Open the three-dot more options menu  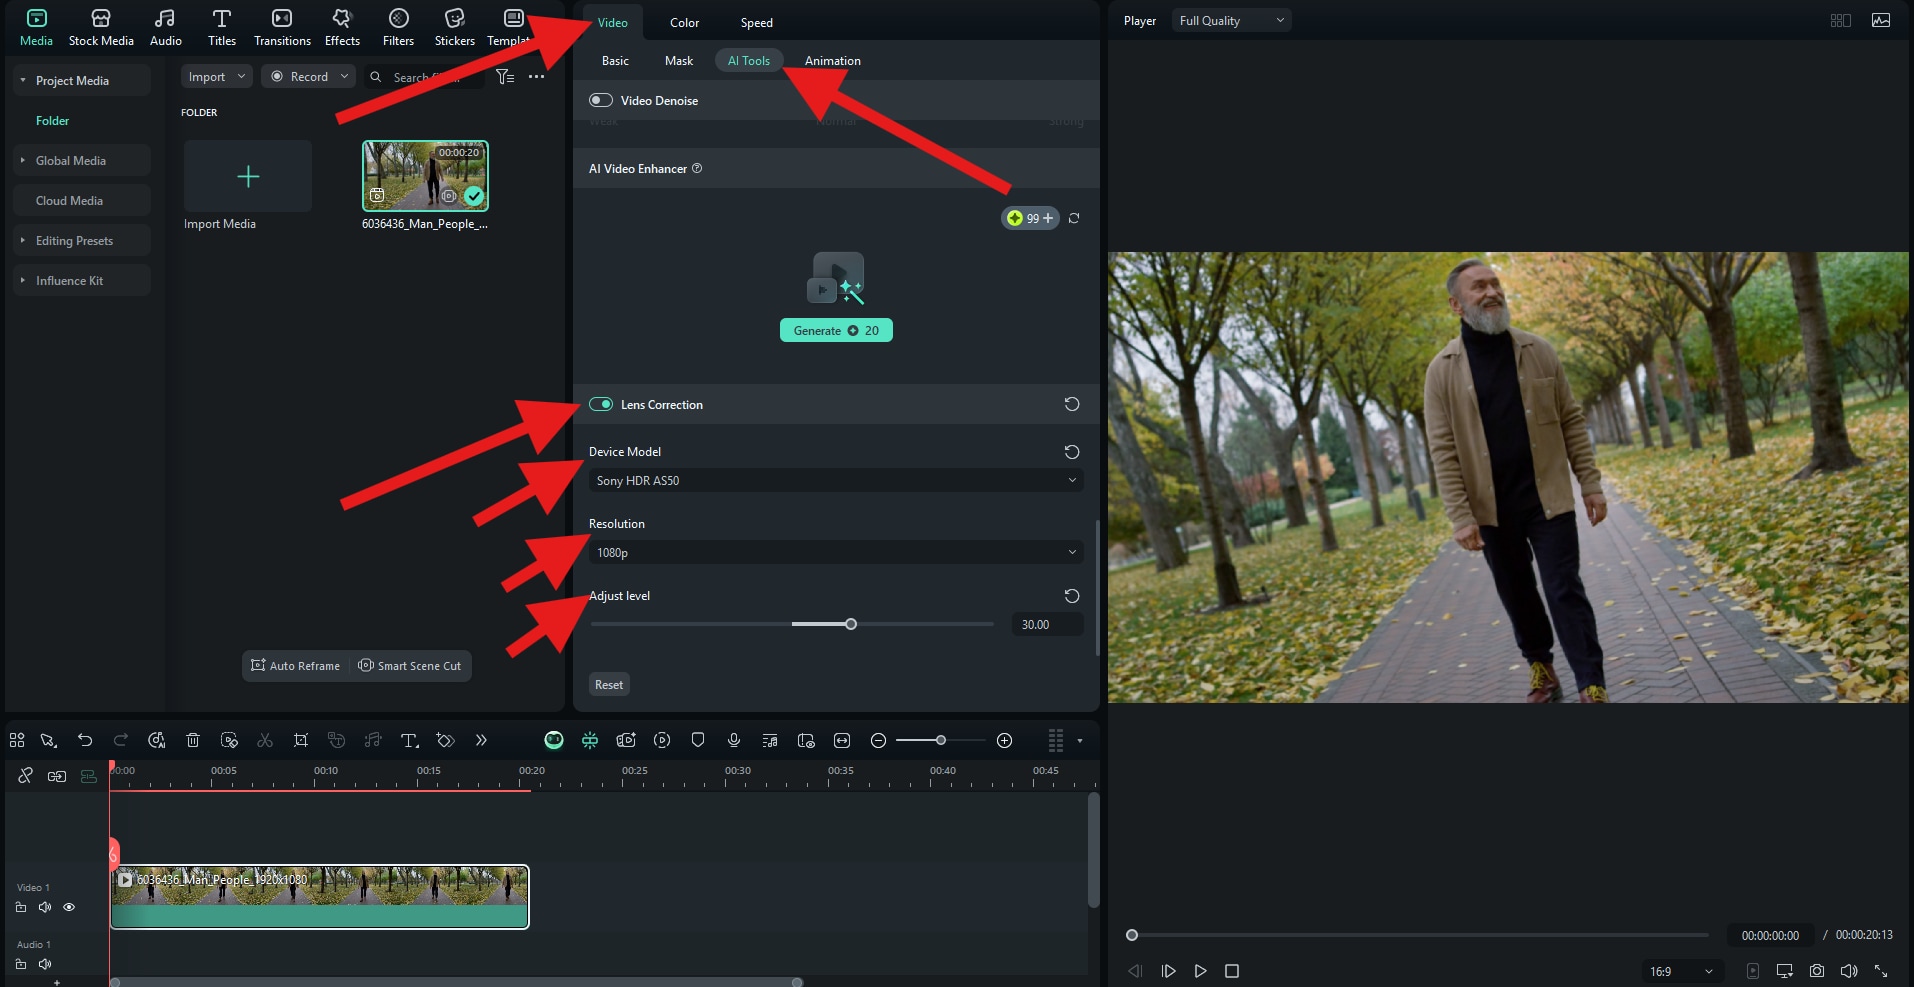537,77
